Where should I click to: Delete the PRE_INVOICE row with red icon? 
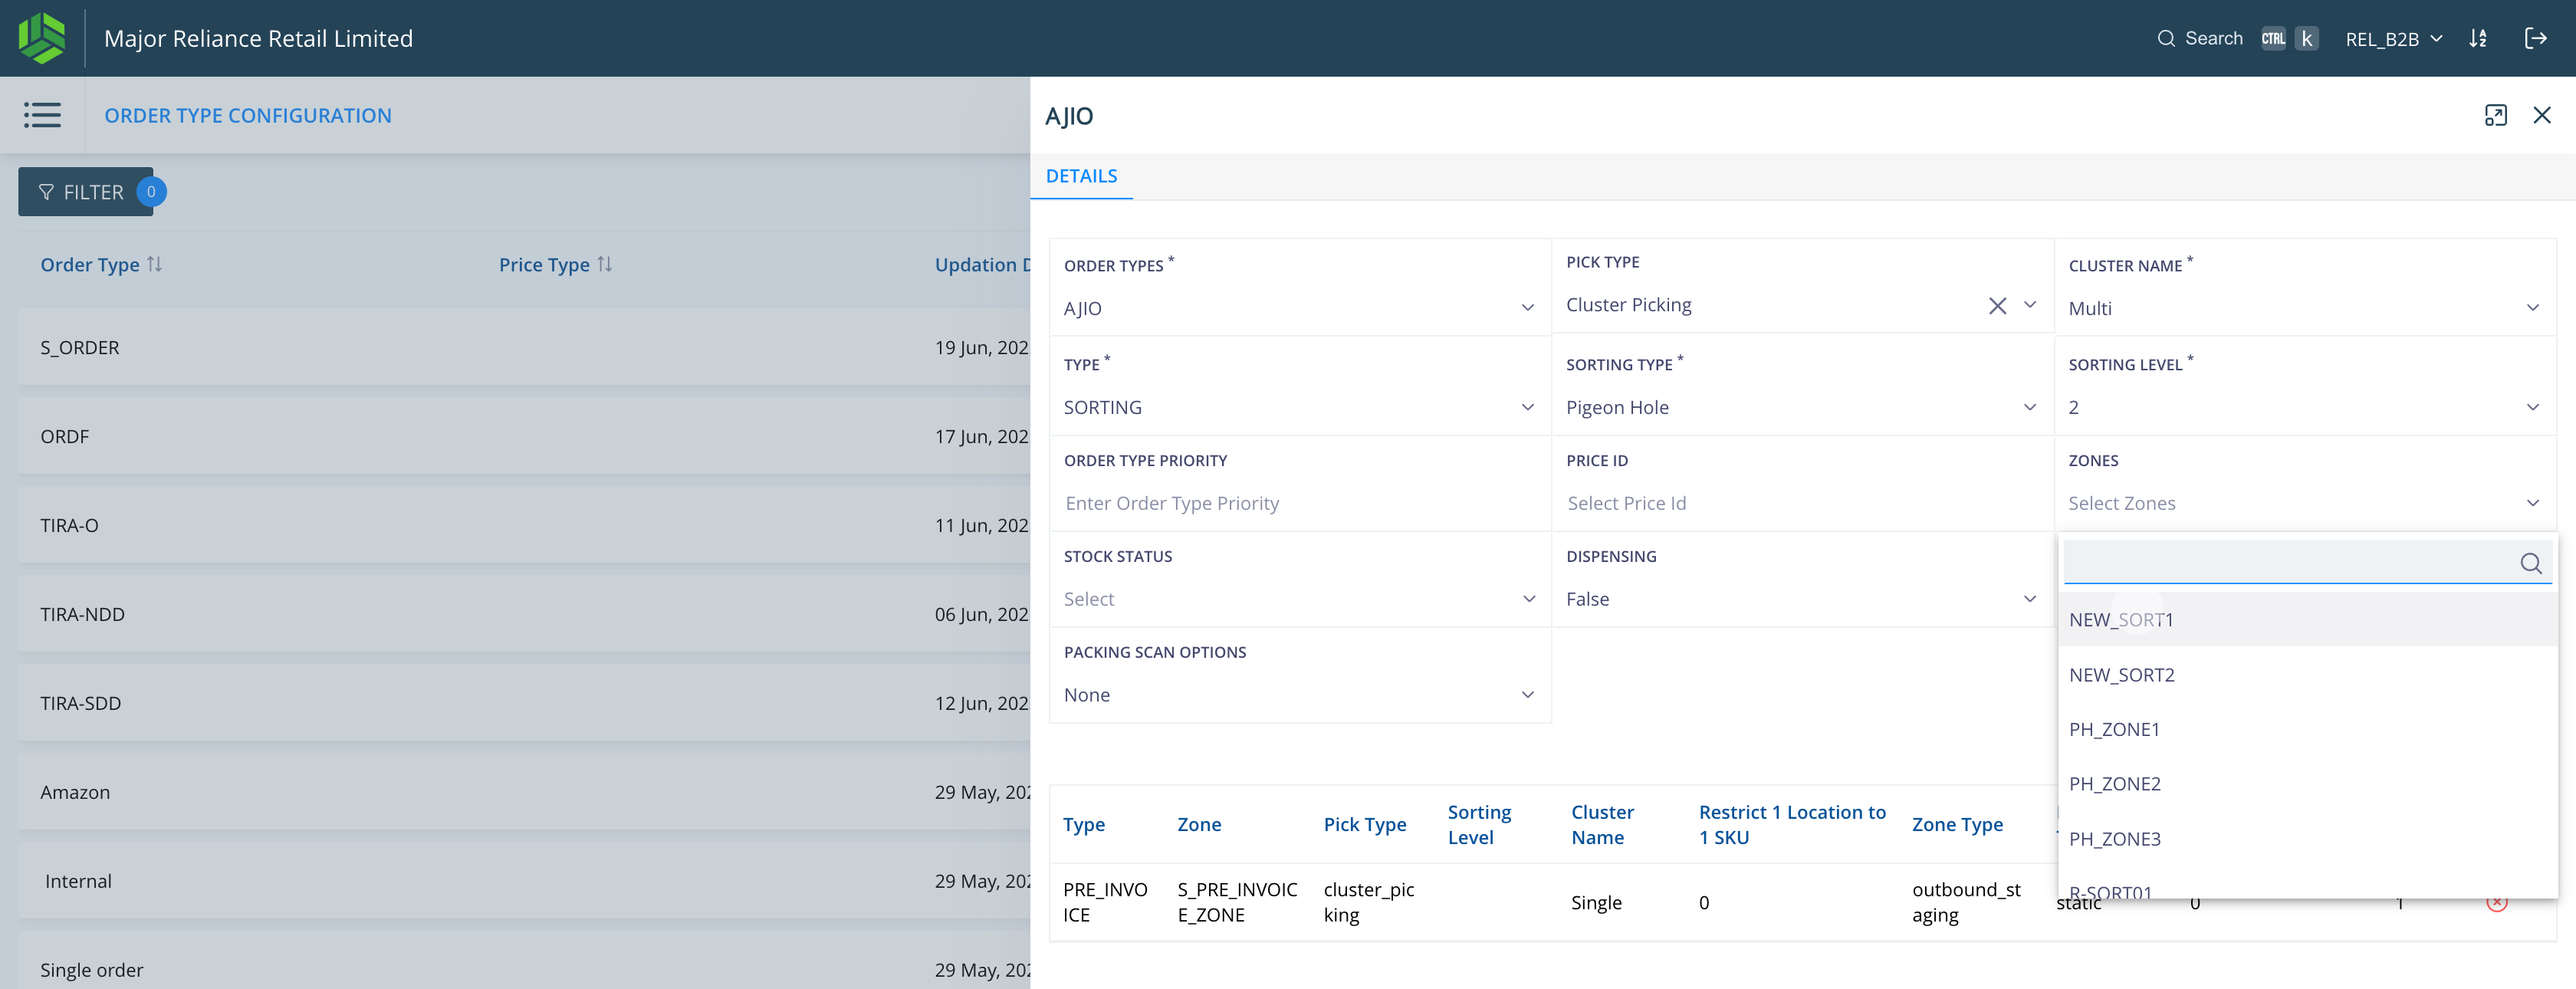pos(2496,902)
